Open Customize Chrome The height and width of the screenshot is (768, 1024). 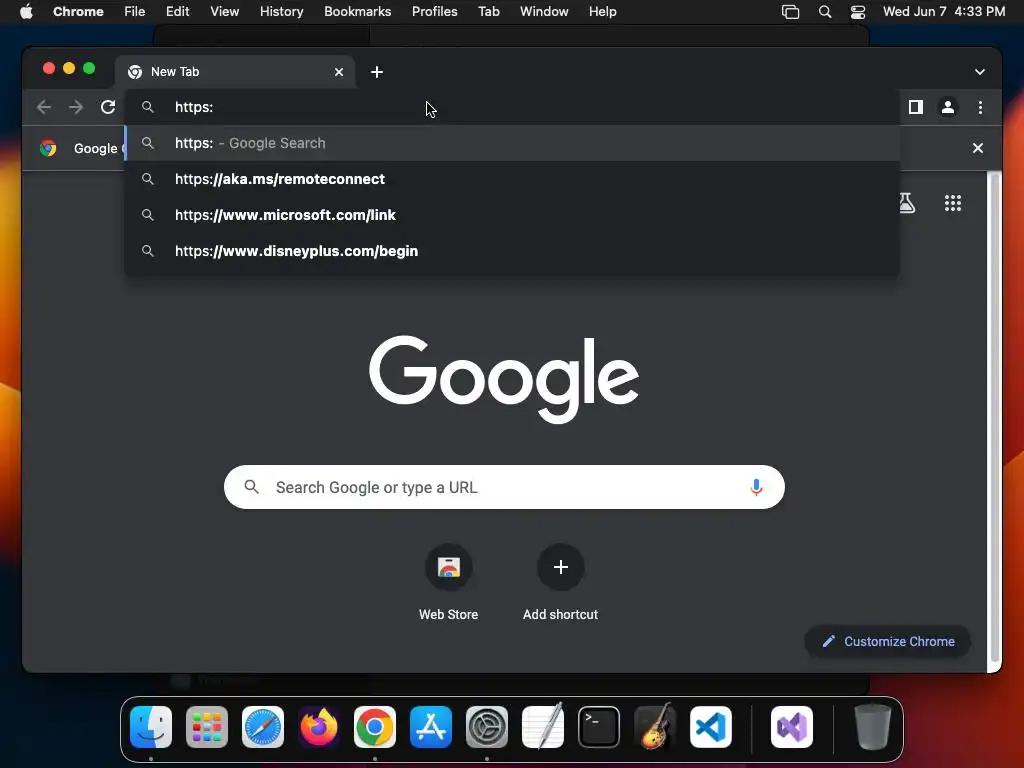tap(888, 641)
